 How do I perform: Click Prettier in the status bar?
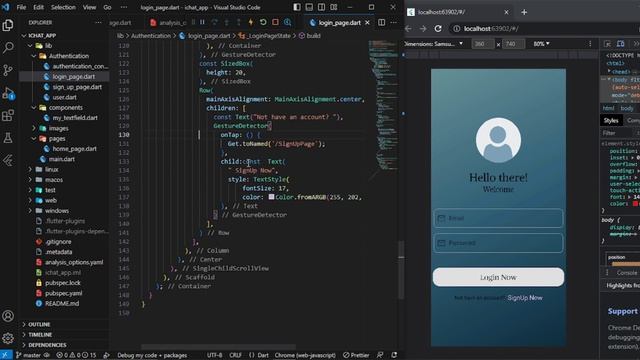pyautogui.click(x=356, y=355)
